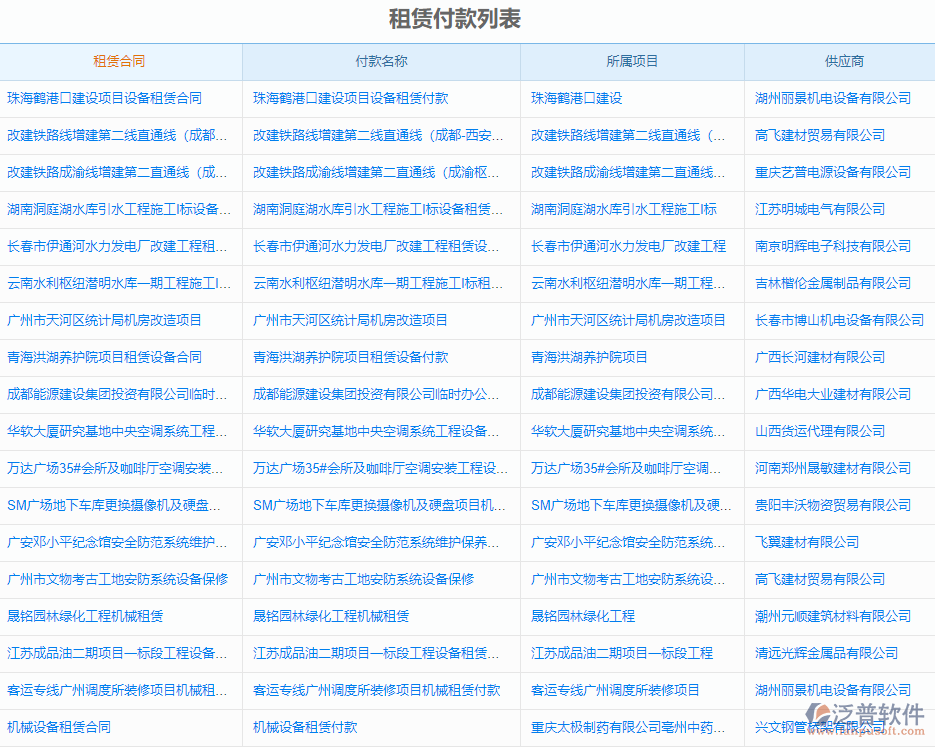Screen dimensions: 935x747
Task: Click the 付款名称 column header
Action: [x=380, y=61]
